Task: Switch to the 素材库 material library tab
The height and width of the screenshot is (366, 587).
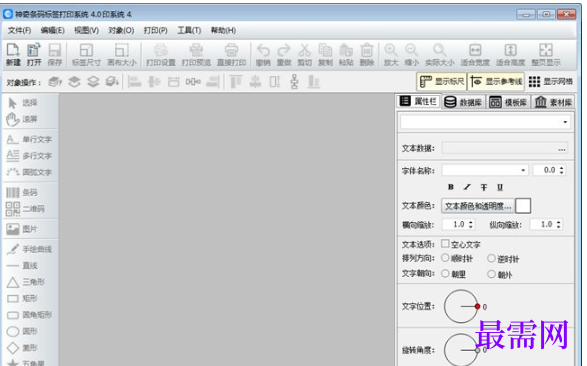Action: [x=553, y=102]
